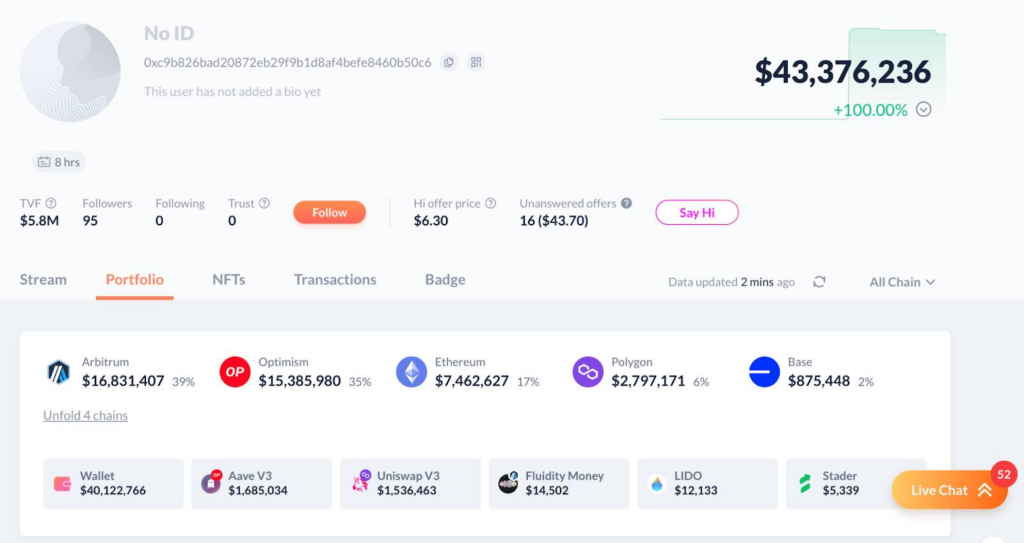Click the Say Hi button
The height and width of the screenshot is (543, 1024).
696,212
